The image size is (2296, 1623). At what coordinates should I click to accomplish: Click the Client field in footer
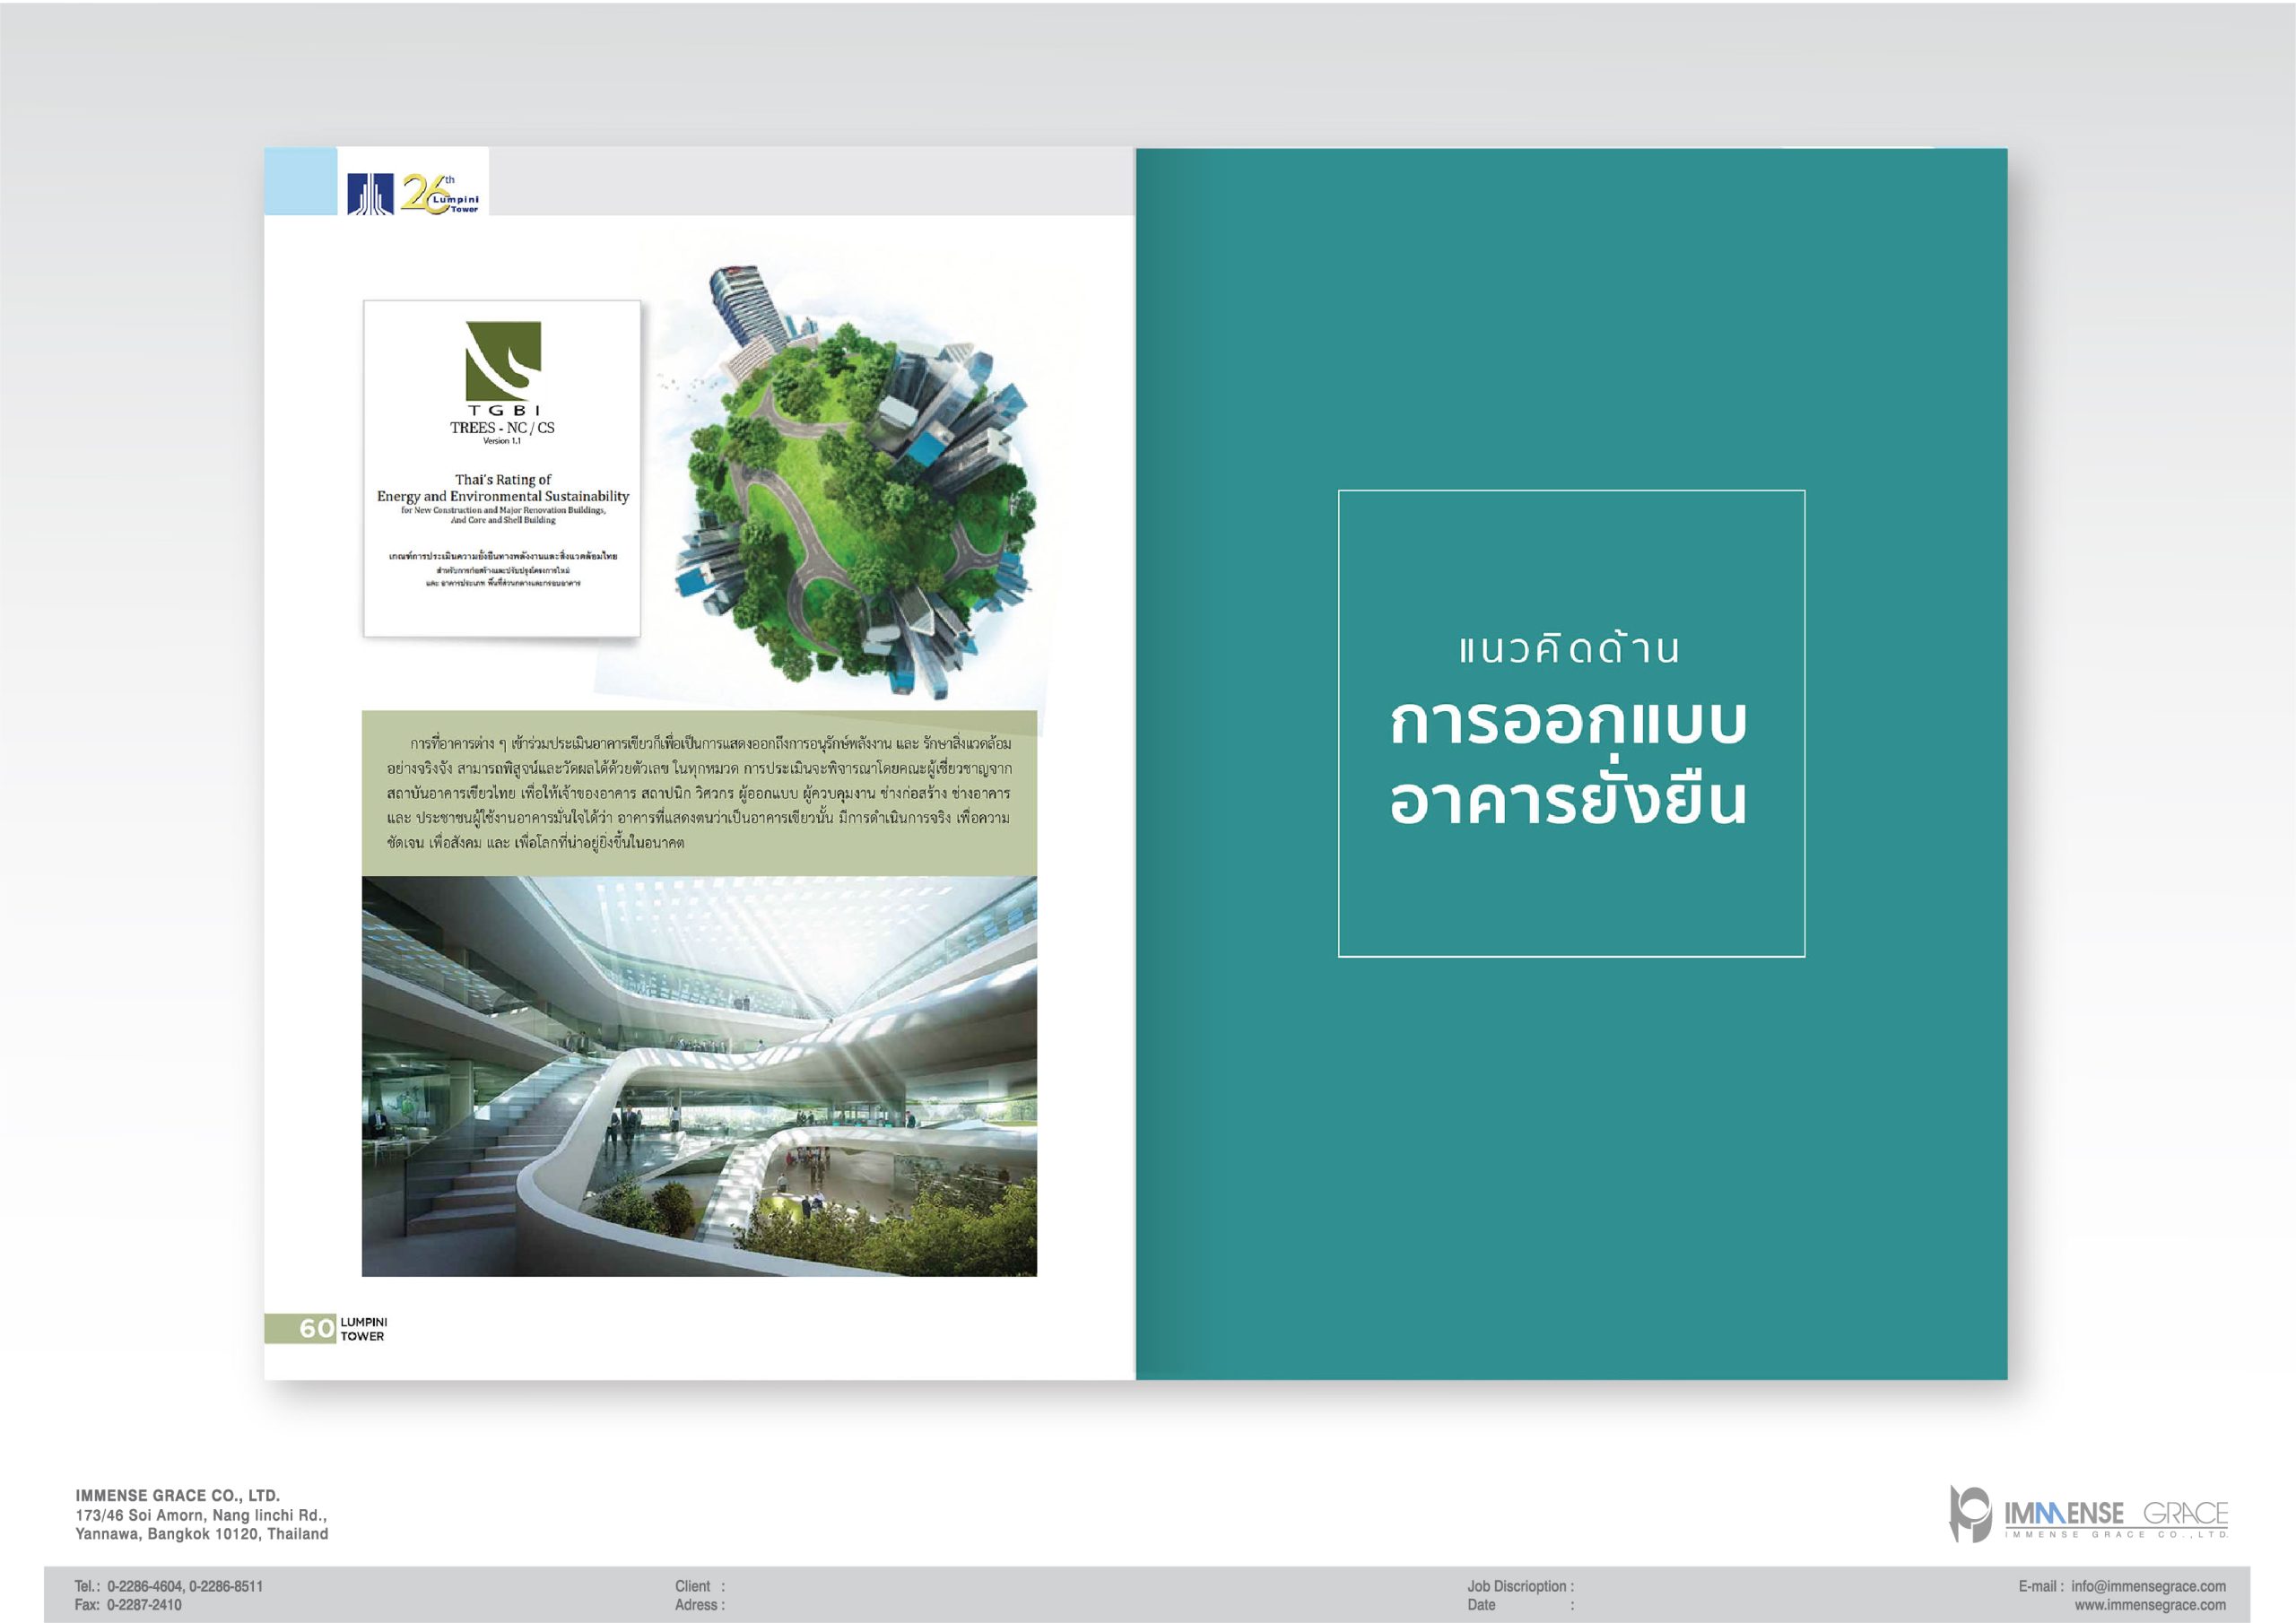[x=699, y=1586]
